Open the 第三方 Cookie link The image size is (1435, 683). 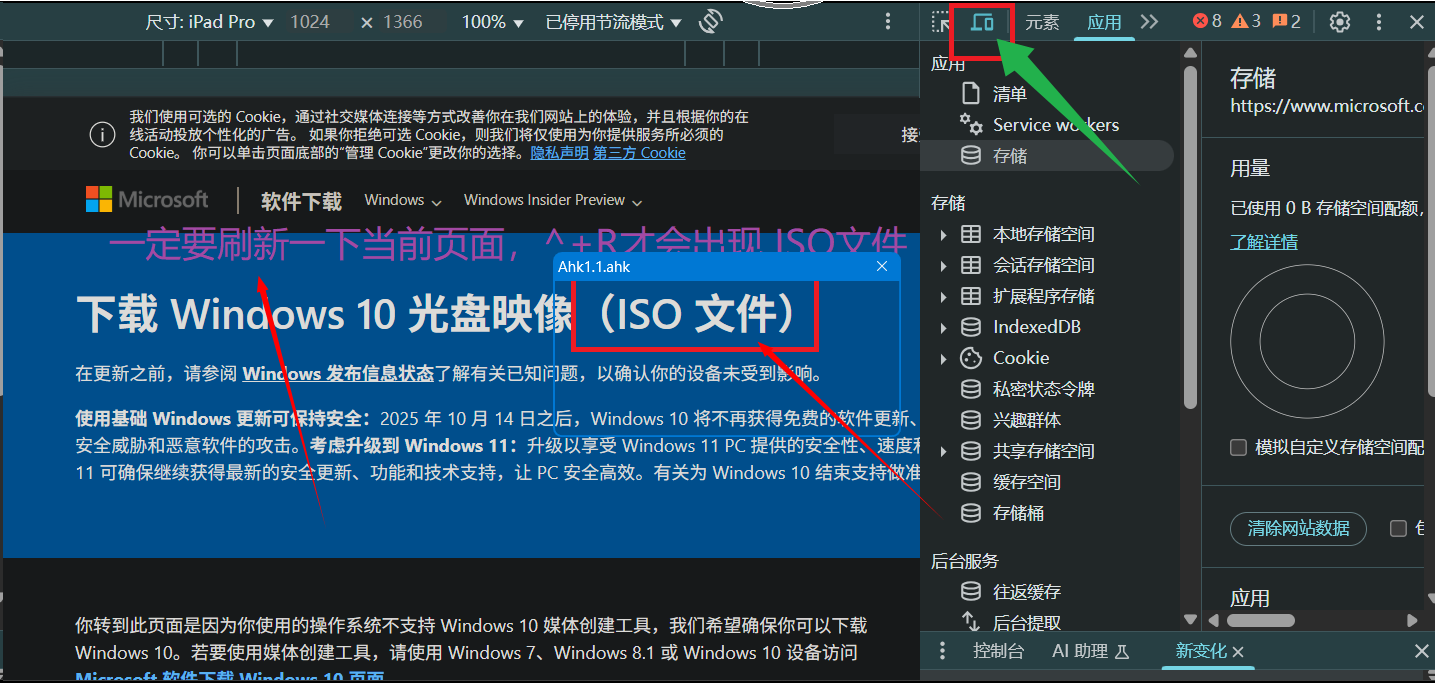[639, 153]
